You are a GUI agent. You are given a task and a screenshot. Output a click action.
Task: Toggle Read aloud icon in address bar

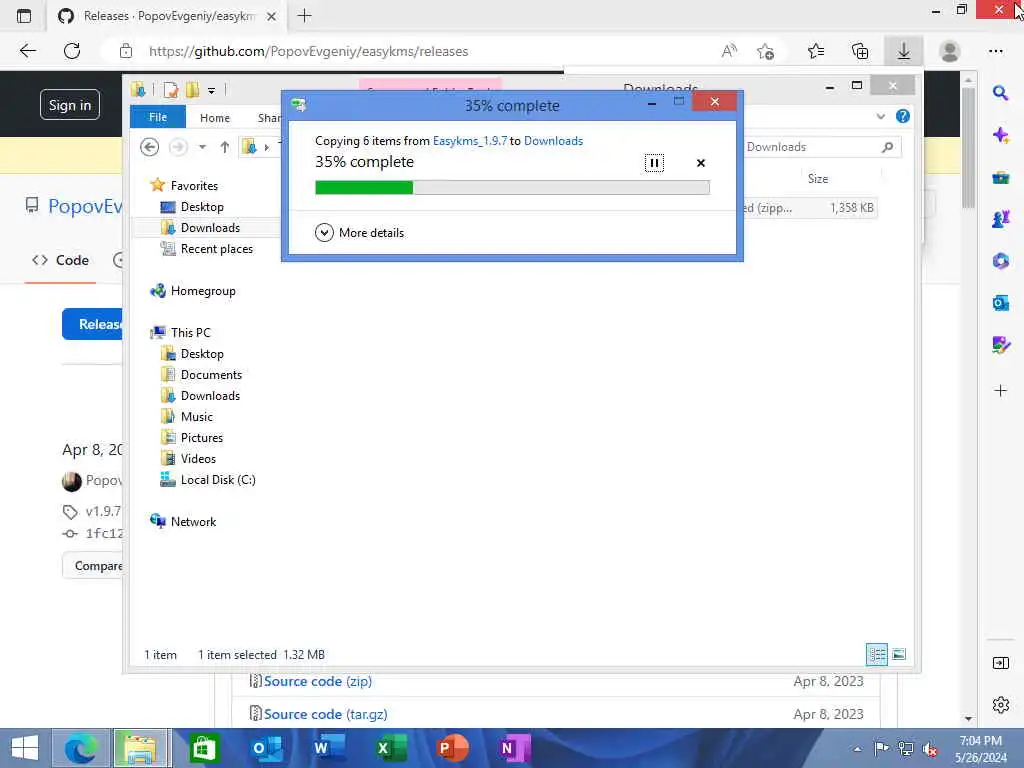[729, 51]
